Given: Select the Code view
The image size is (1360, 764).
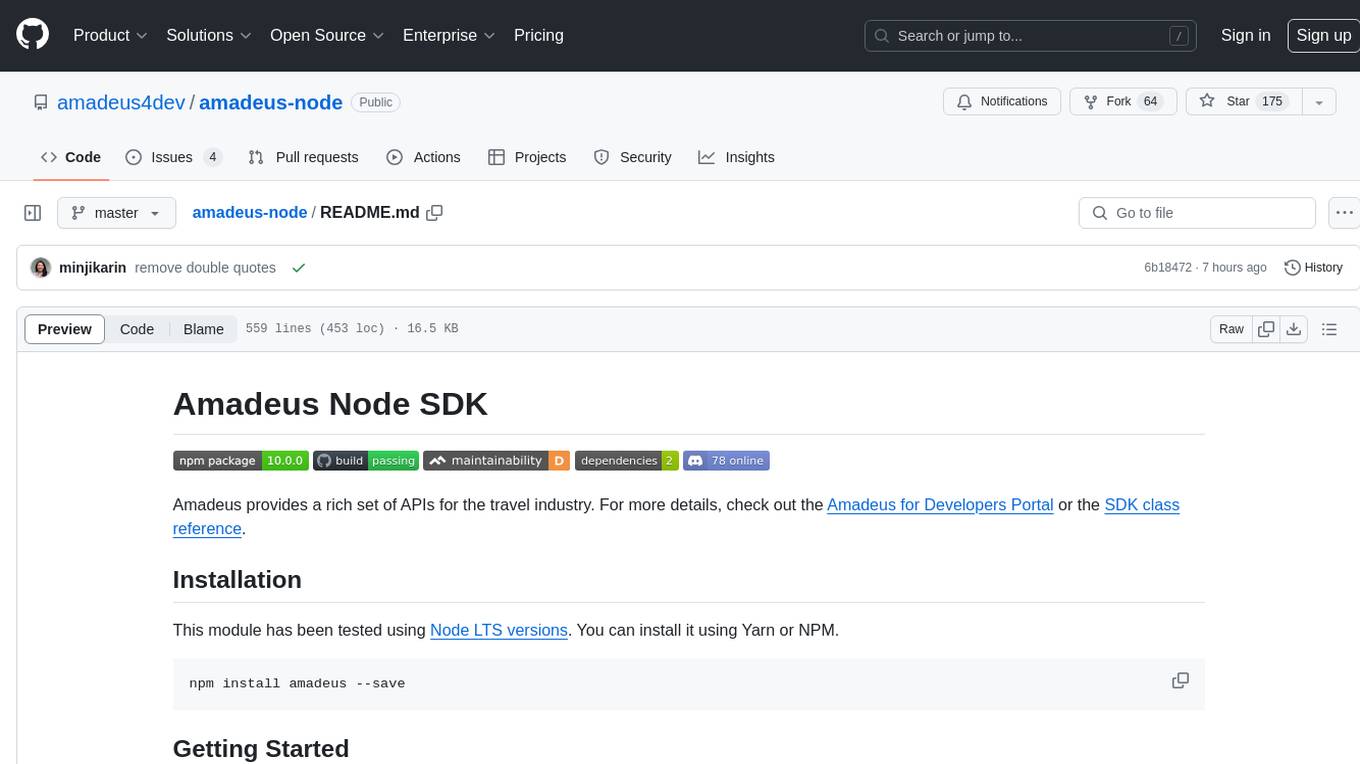Looking at the screenshot, I should (137, 329).
